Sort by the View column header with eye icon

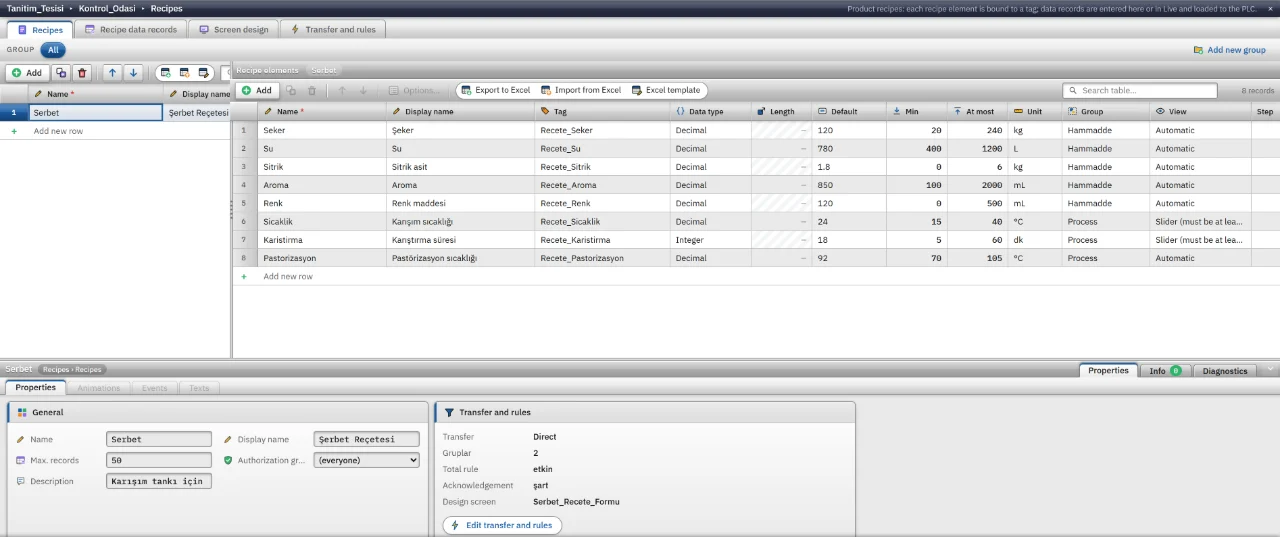tap(1200, 111)
